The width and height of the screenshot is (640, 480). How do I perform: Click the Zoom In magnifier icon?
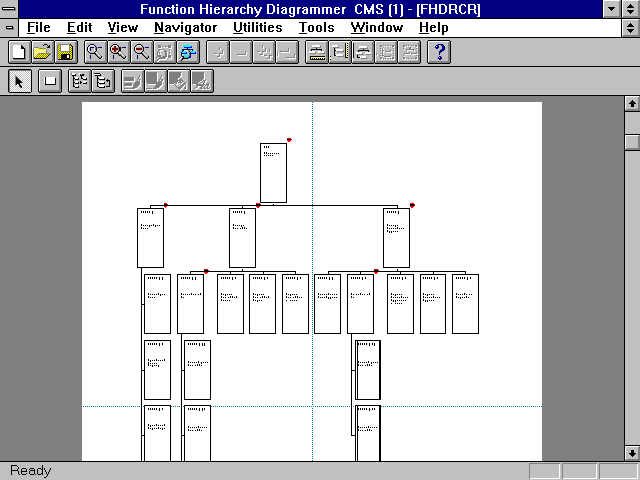tap(118, 52)
